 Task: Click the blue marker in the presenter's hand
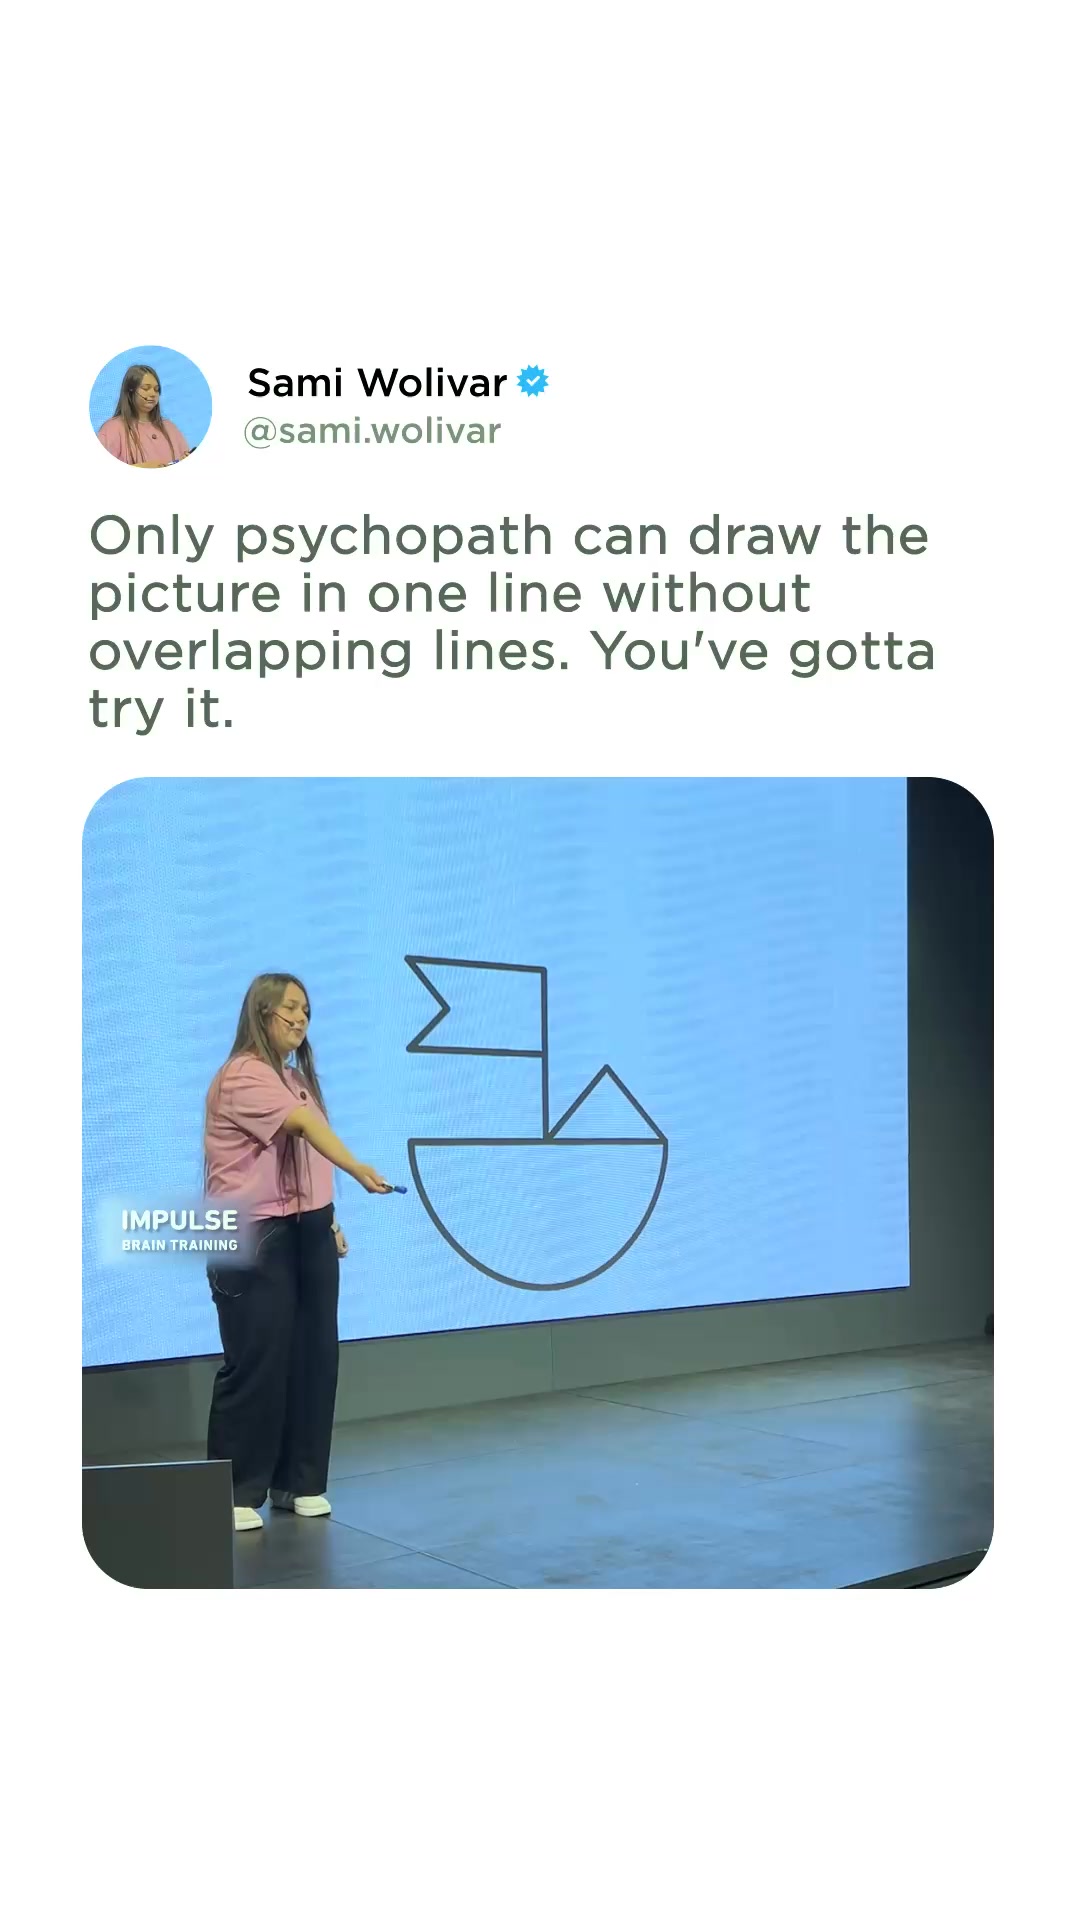click(x=391, y=1188)
